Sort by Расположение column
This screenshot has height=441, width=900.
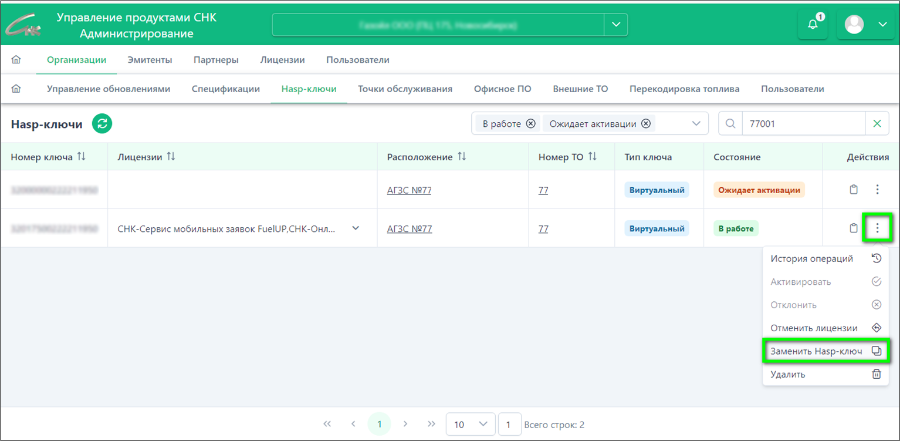462,157
